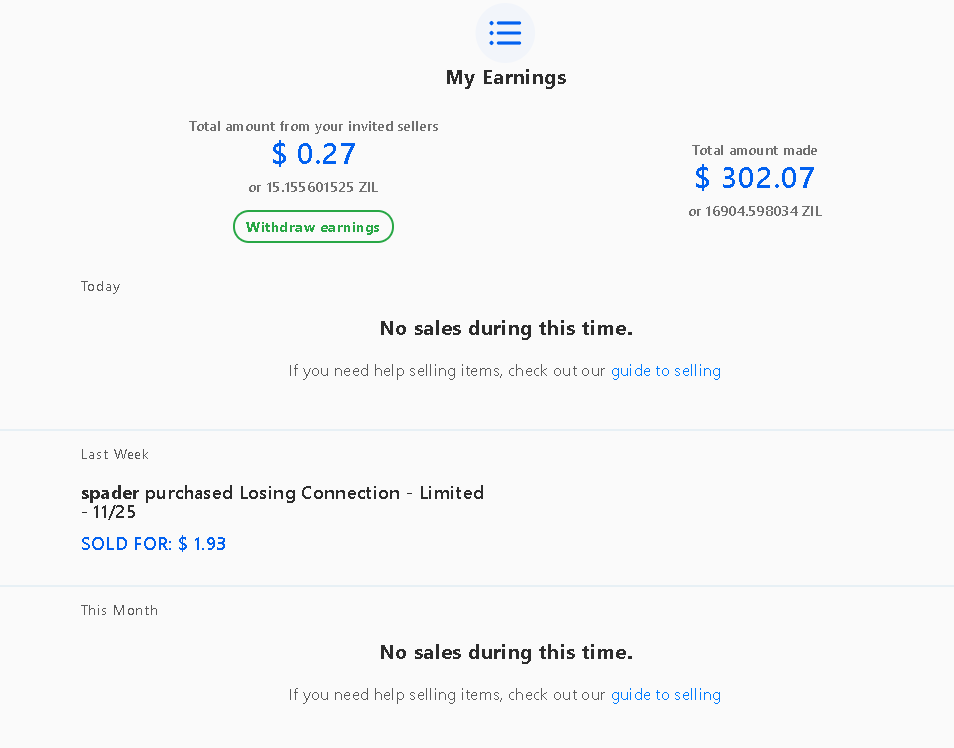Image resolution: width=954 pixels, height=748 pixels.
Task: Select the Losing Connection - Limited sale entry
Action: tap(282, 502)
